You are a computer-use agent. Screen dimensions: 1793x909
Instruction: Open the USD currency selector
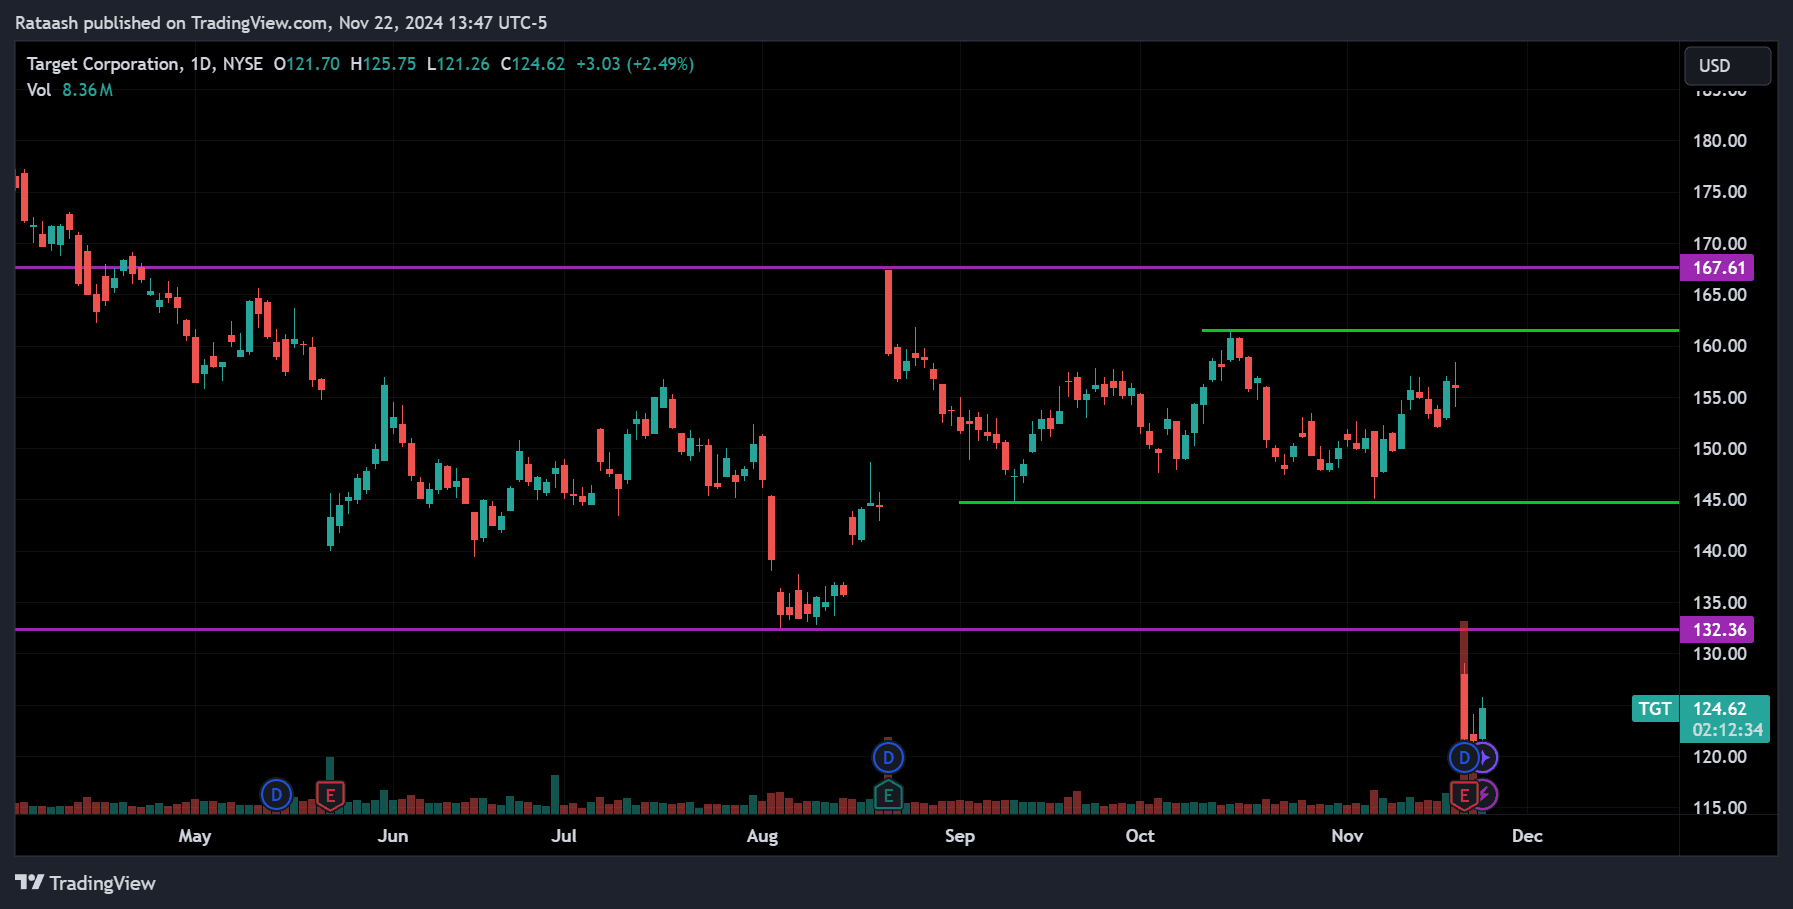point(1727,66)
